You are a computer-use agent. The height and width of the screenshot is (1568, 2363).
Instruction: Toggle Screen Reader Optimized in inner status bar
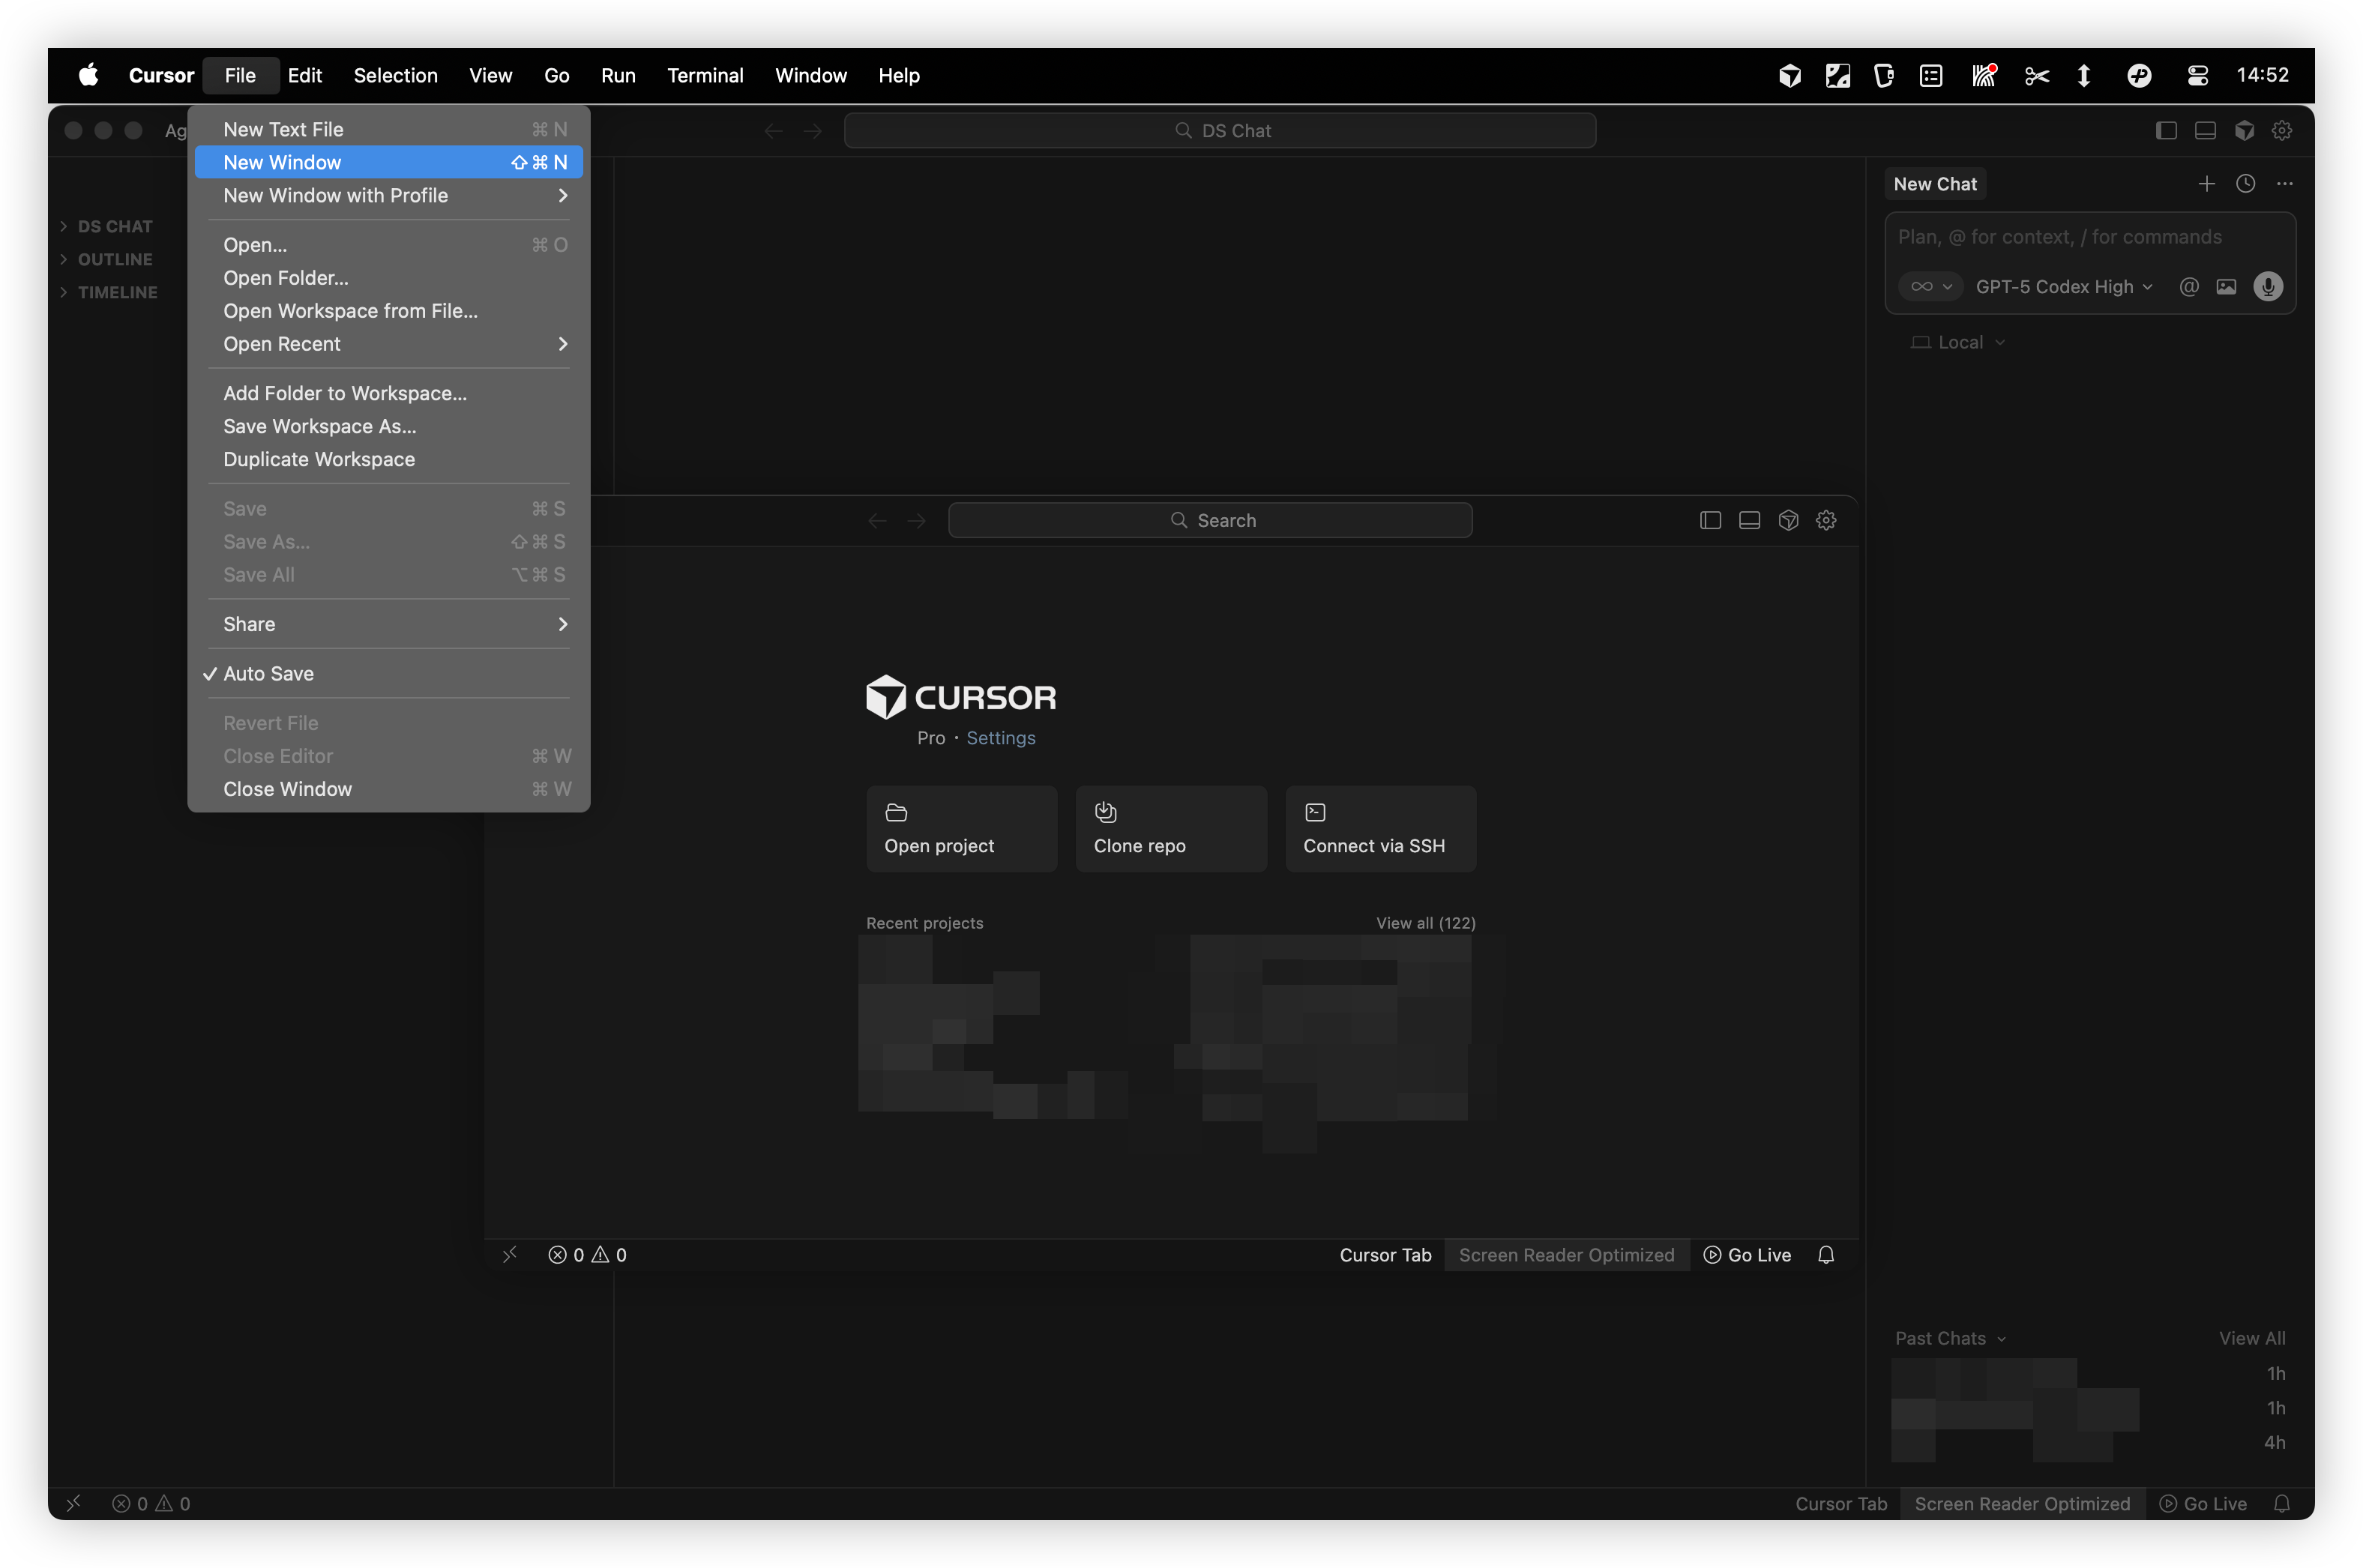coord(1566,1255)
